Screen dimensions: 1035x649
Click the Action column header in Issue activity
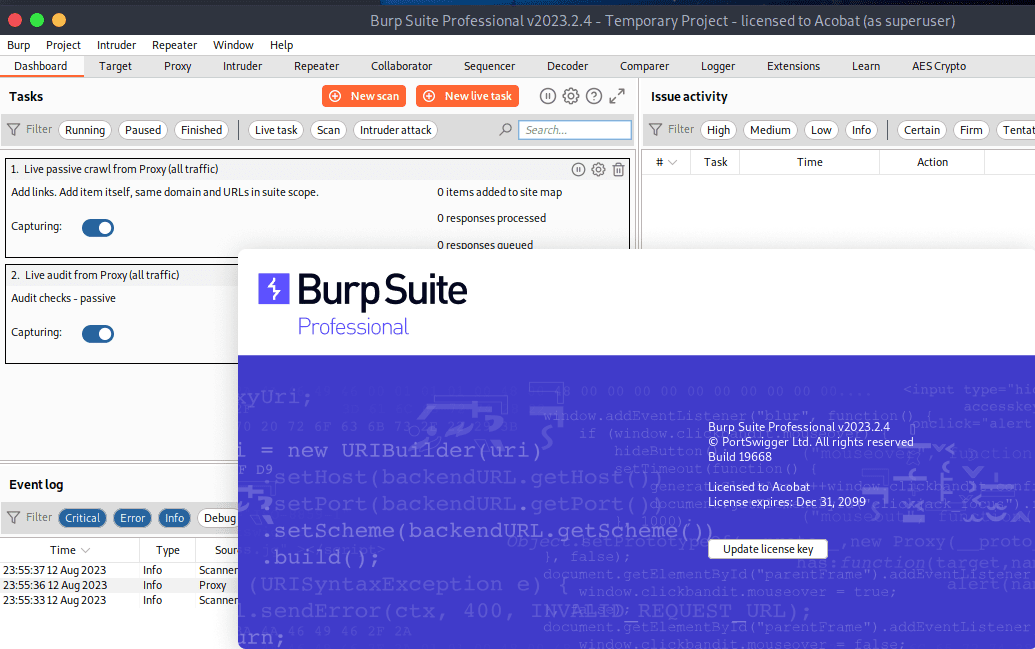point(932,162)
